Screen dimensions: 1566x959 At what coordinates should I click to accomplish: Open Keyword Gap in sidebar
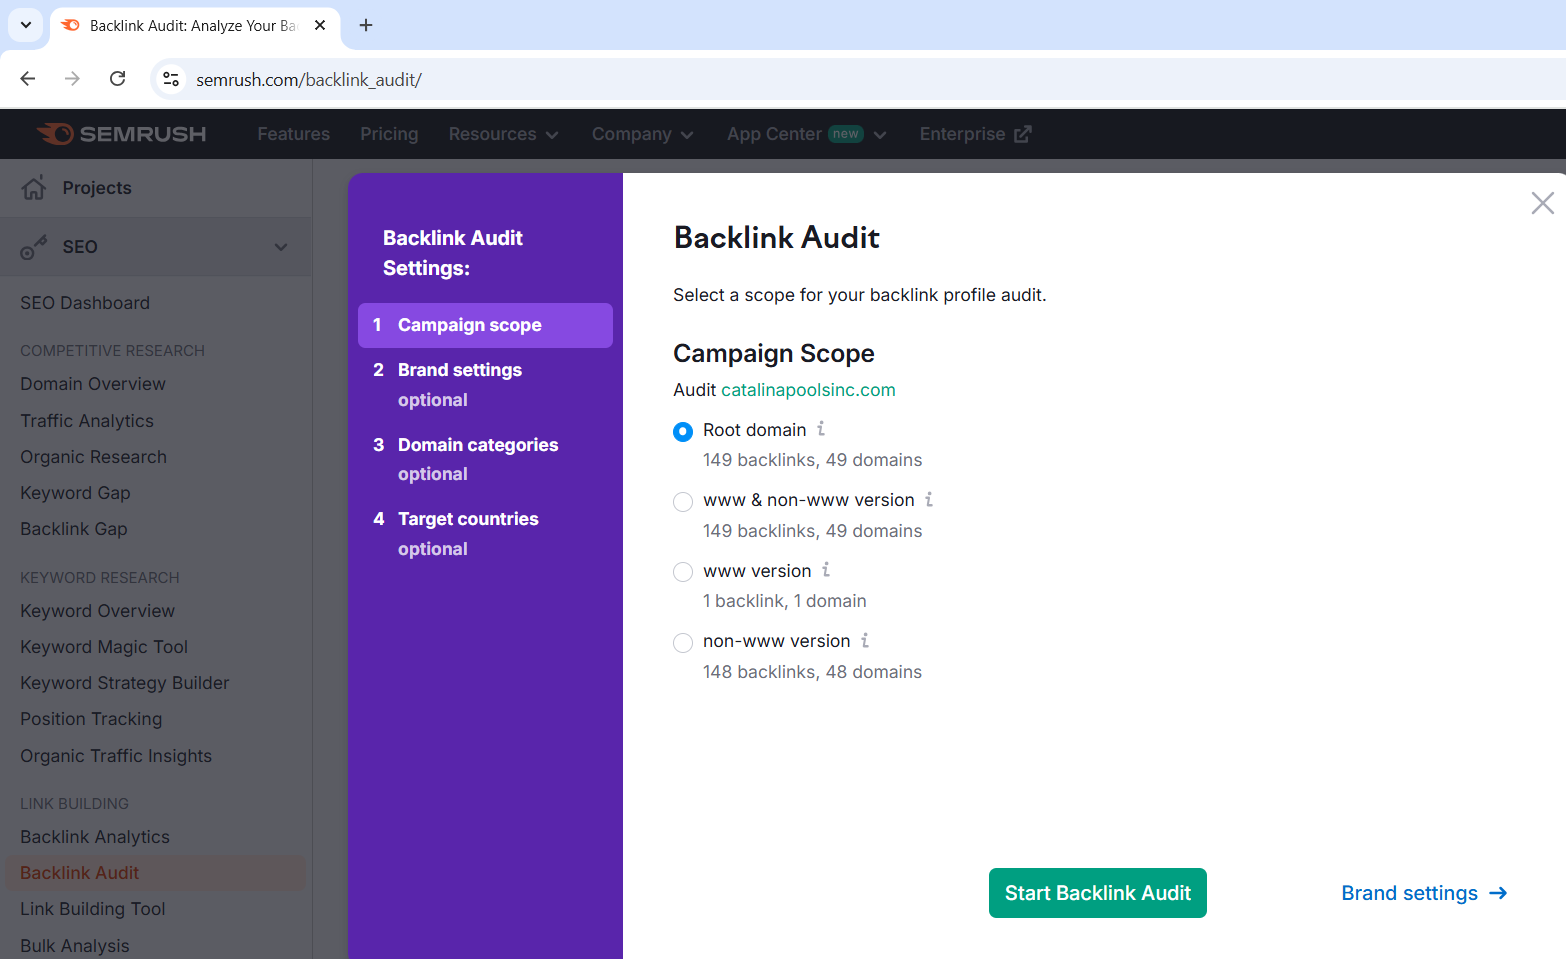point(75,493)
